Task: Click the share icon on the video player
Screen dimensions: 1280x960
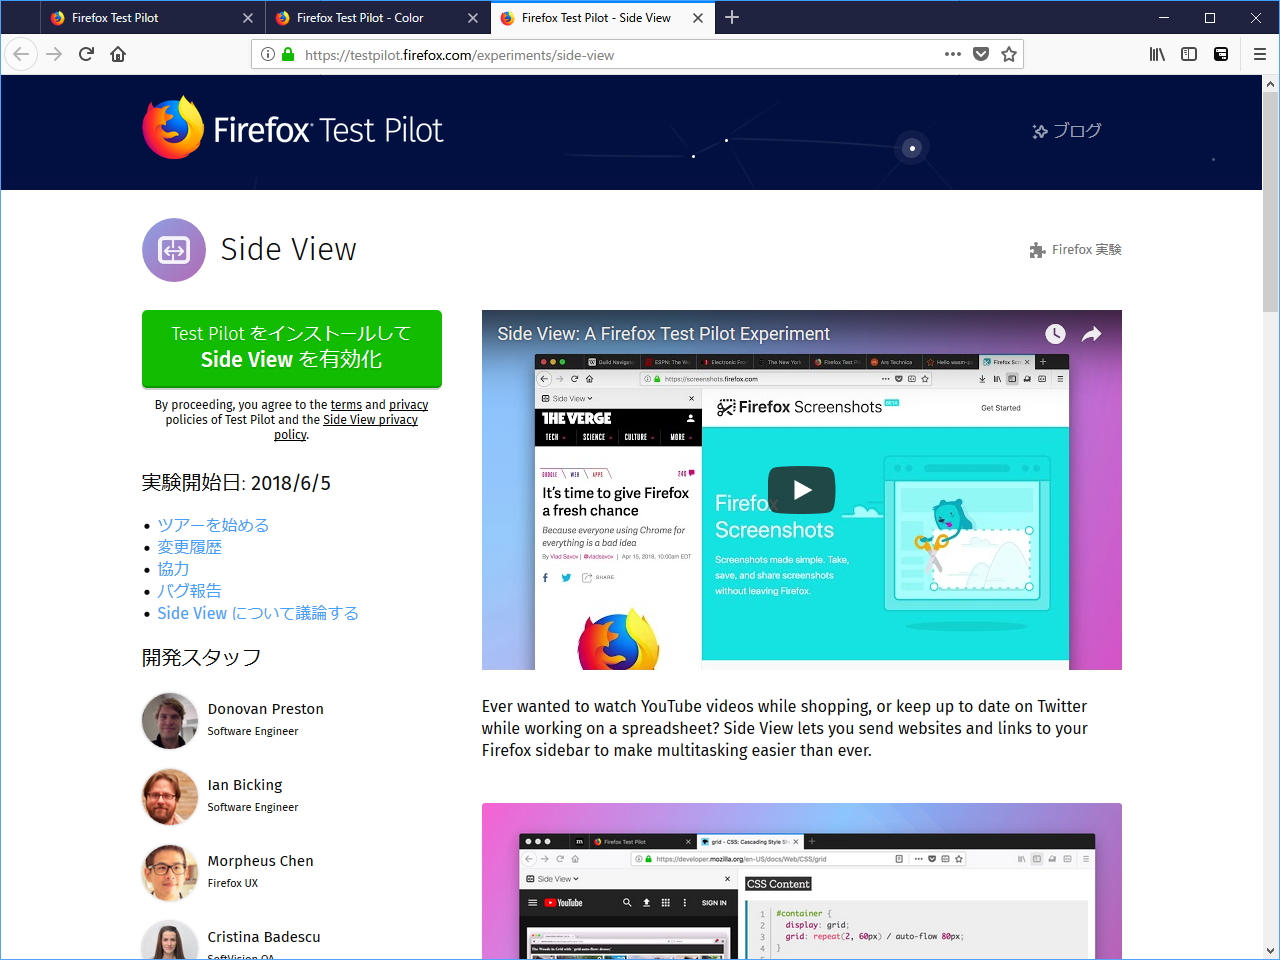Action: 1091,335
